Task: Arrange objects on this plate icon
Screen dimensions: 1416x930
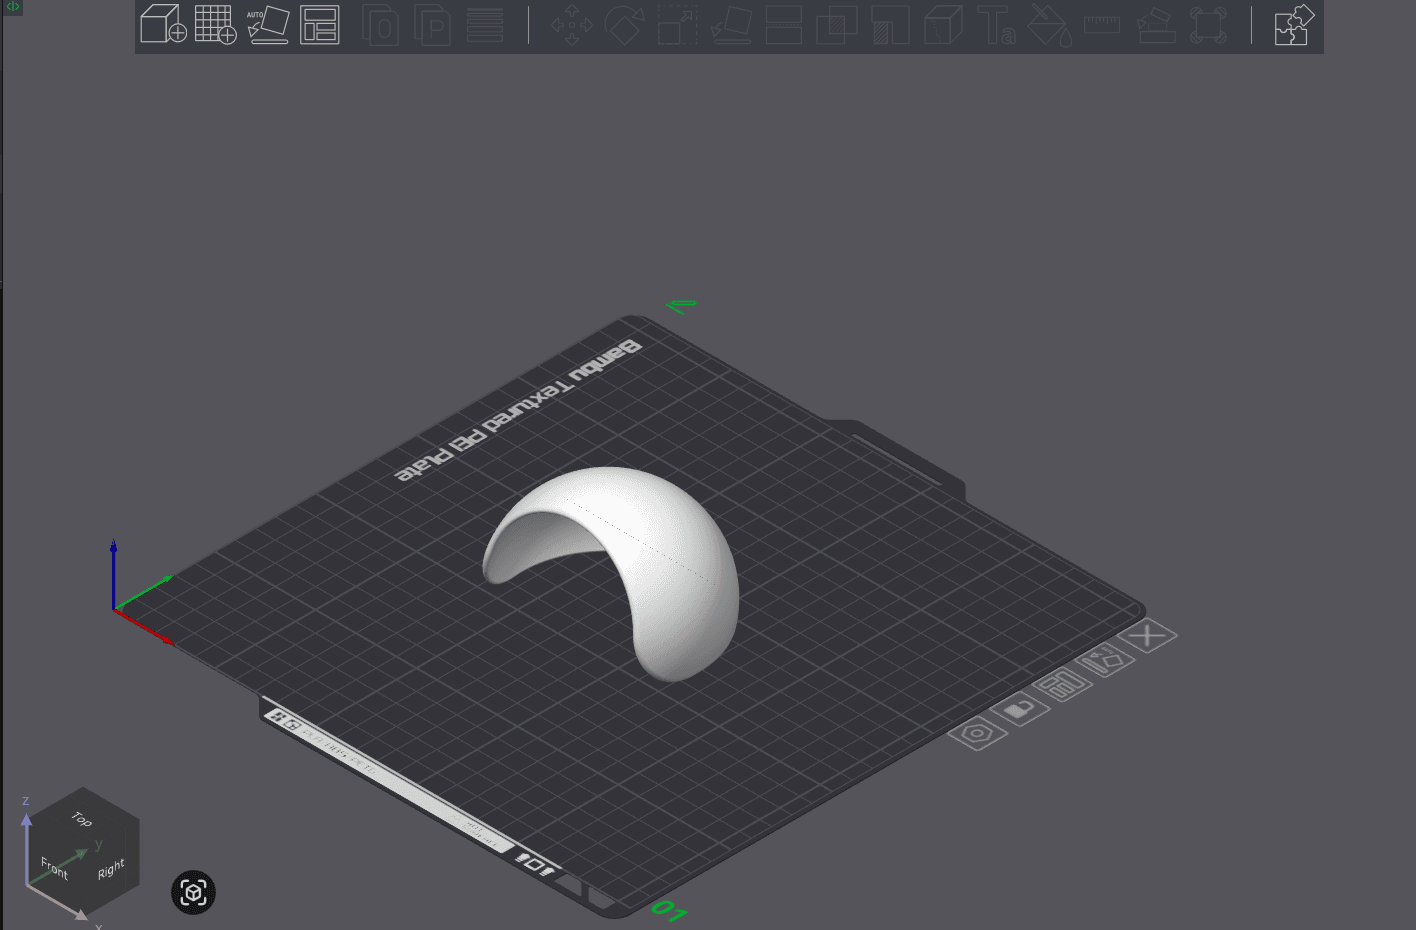Action: click(1062, 685)
